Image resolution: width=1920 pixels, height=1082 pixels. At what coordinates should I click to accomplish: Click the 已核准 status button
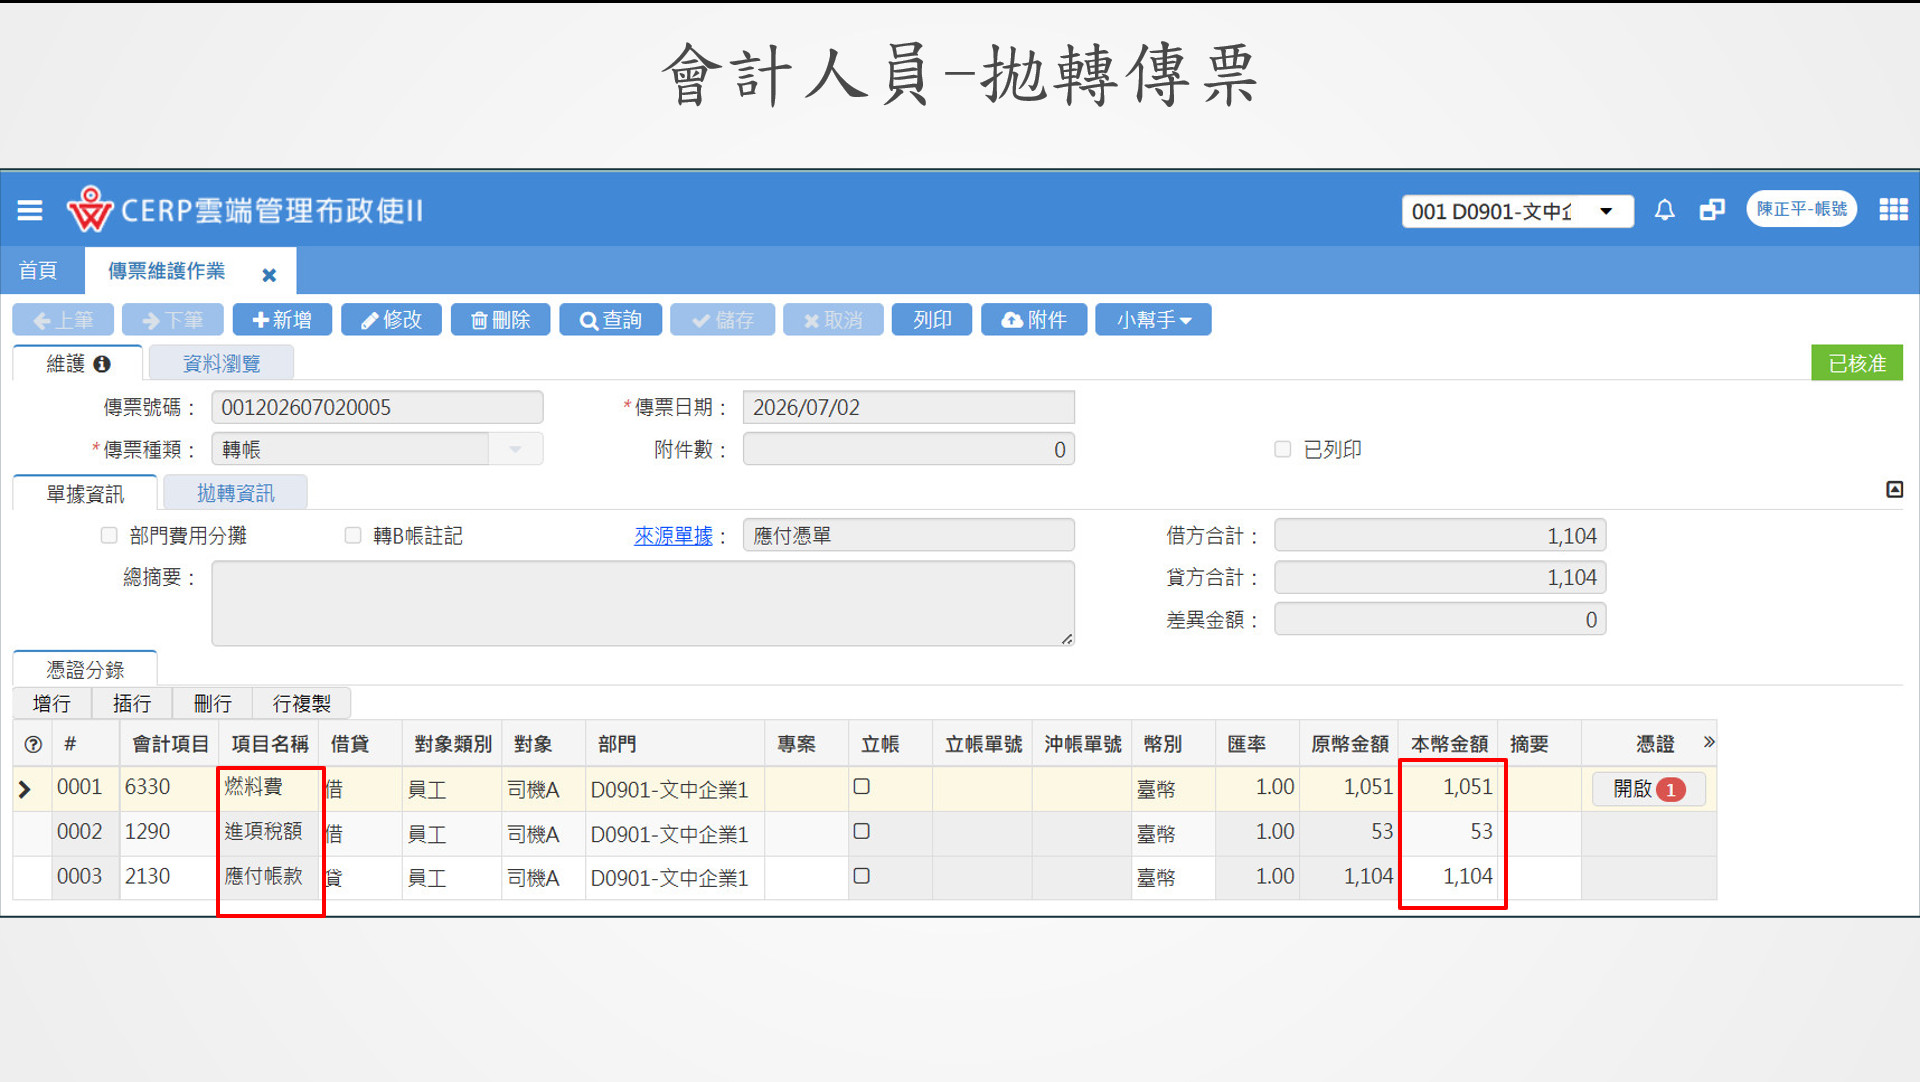point(1857,363)
